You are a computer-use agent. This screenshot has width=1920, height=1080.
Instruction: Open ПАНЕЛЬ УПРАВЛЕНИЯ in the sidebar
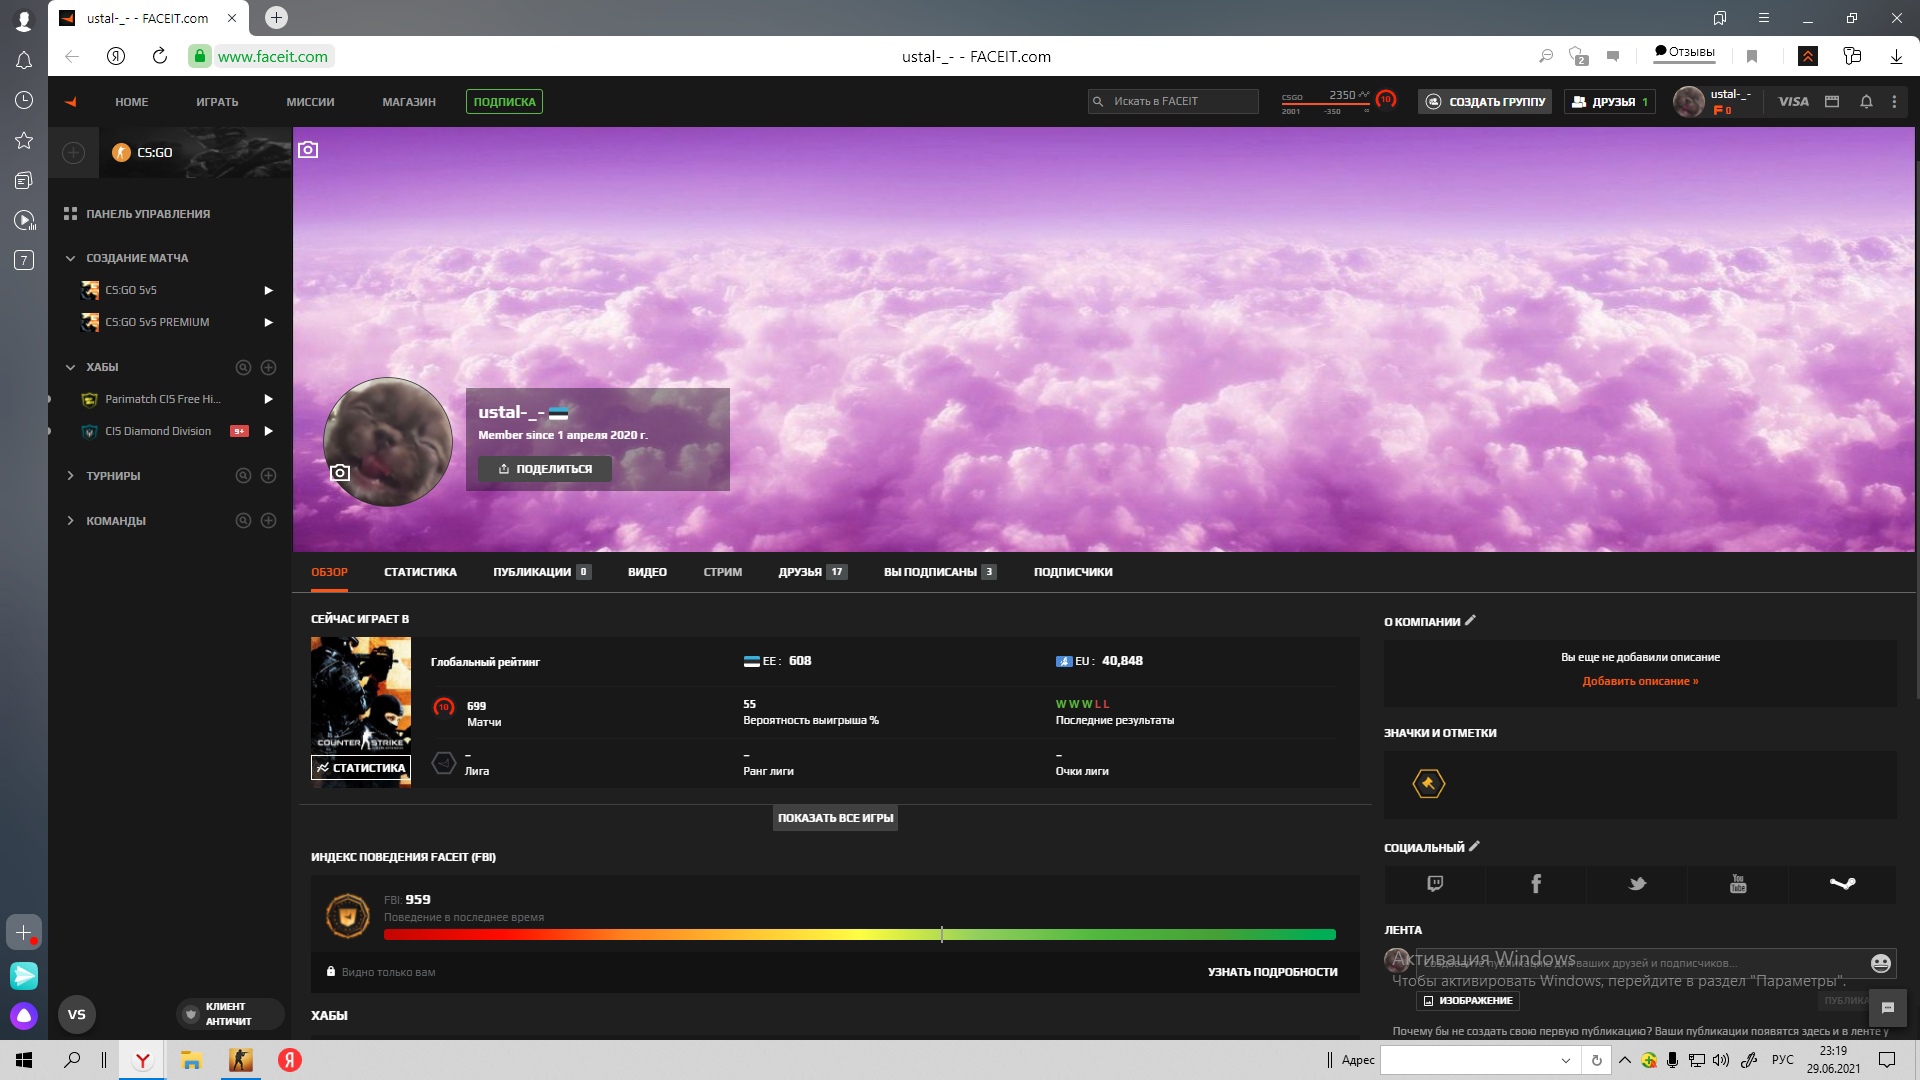tap(137, 214)
